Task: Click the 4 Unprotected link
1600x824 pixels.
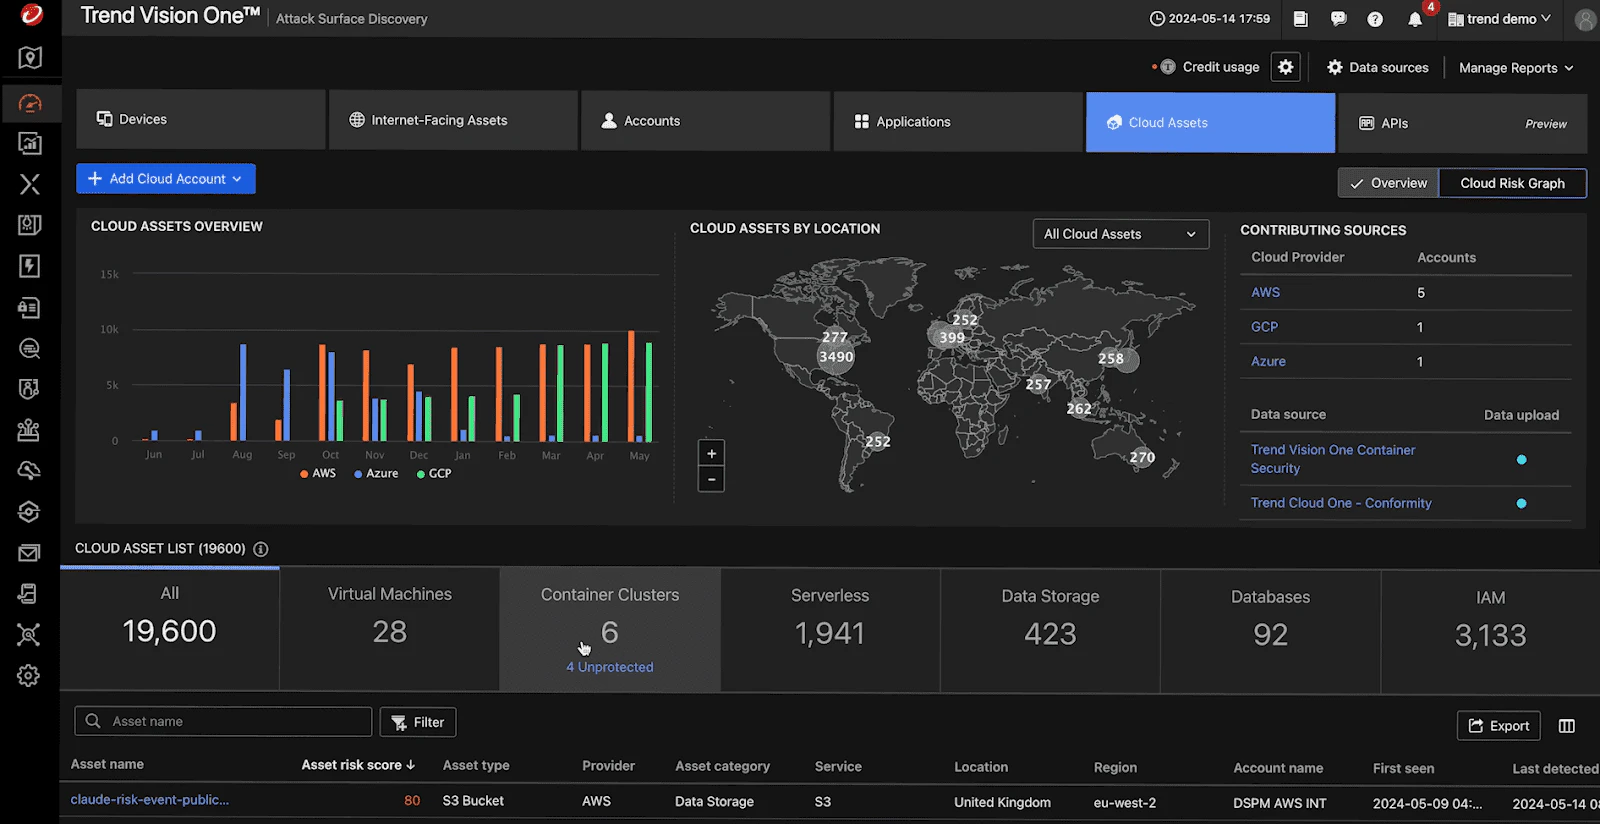Action: coord(610,667)
